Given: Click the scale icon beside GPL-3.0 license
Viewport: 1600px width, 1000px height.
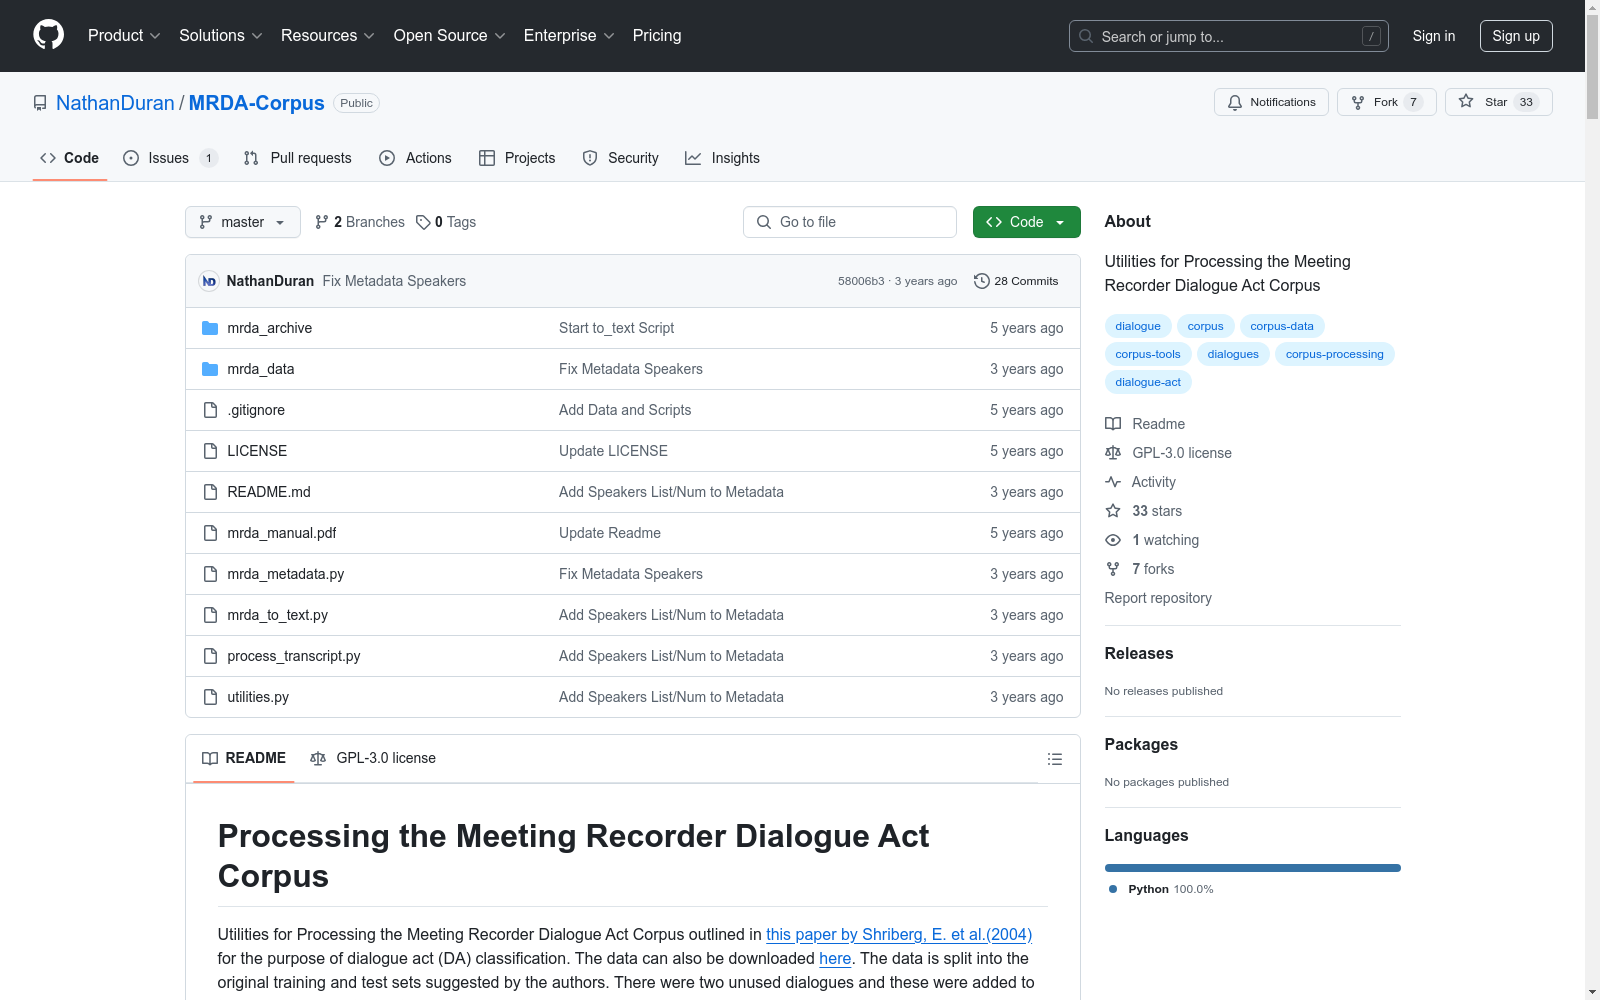Looking at the screenshot, I should pyautogui.click(x=1113, y=453).
